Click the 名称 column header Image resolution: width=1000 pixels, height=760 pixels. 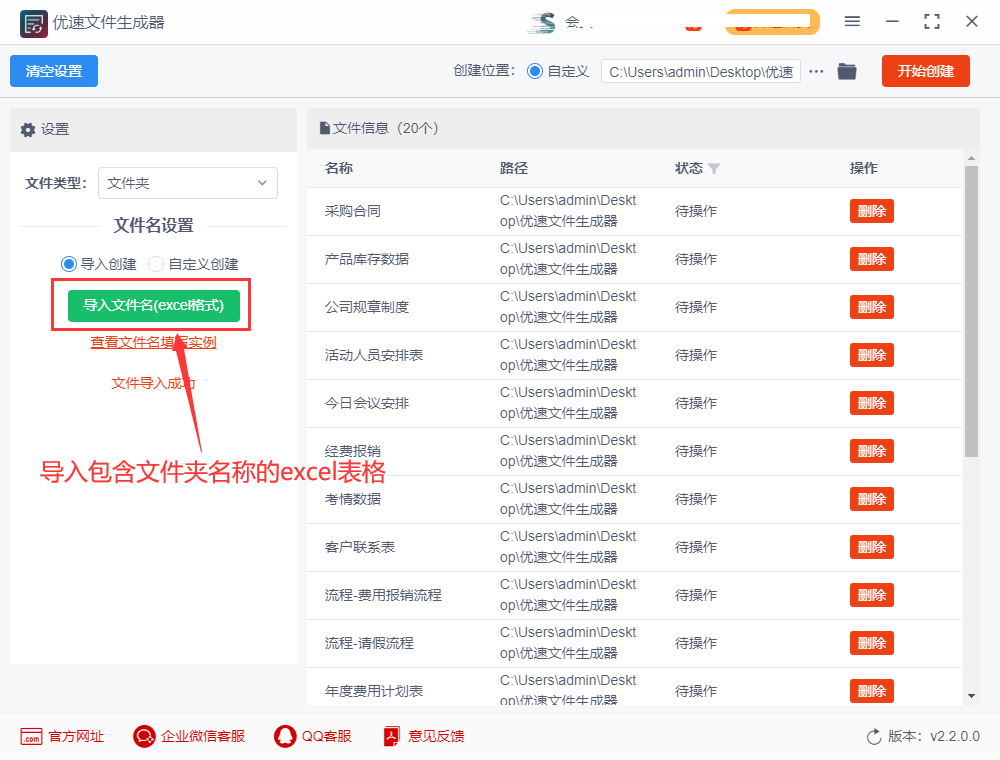339,168
